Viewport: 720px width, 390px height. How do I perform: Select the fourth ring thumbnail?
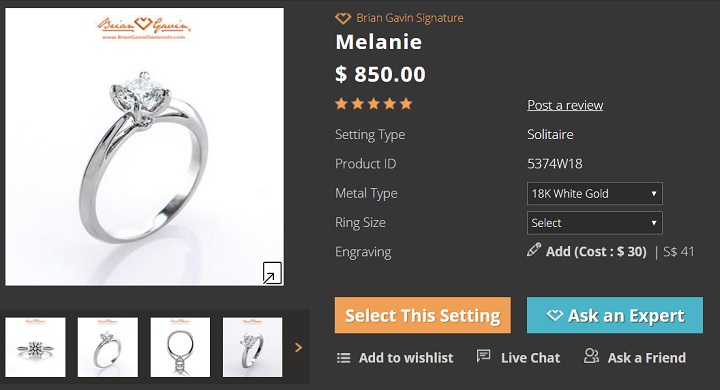click(253, 347)
